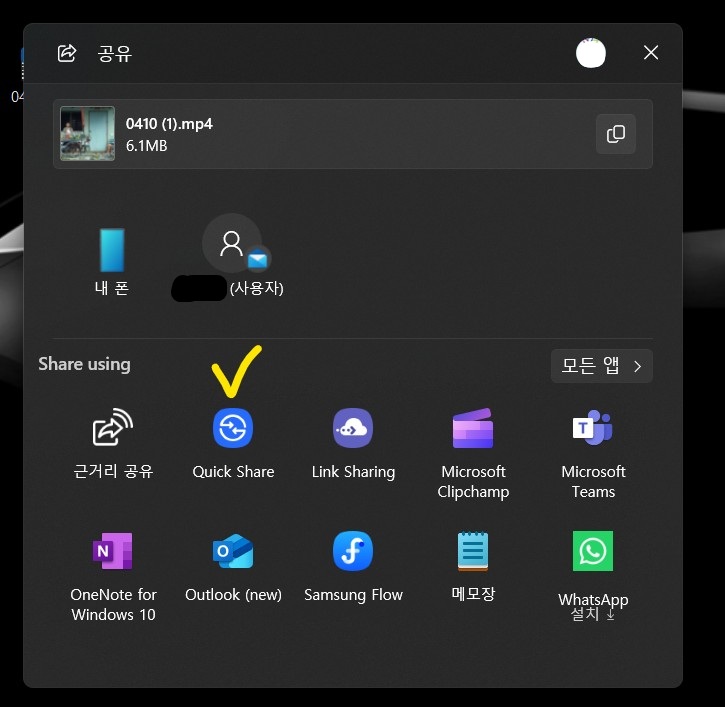Open Nearby sharing (근거리 공유)
This screenshot has width=725, height=707.
pos(113,444)
